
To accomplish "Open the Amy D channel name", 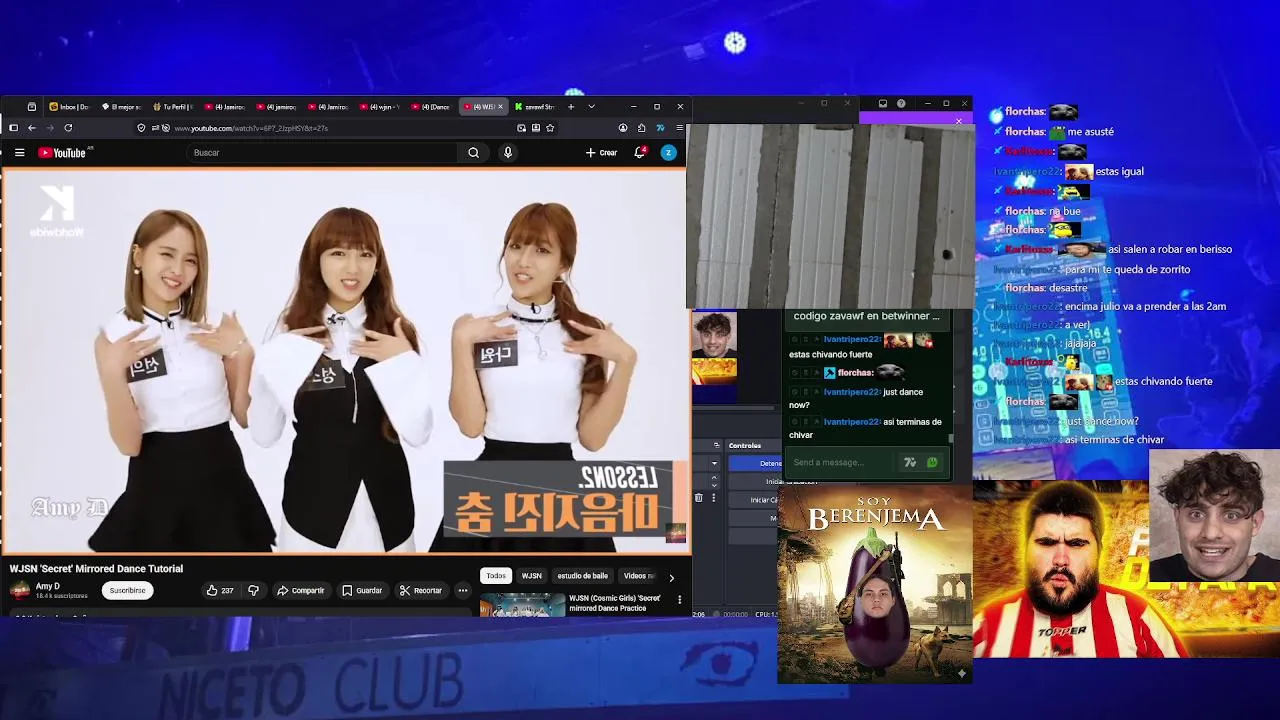I will pos(47,586).
